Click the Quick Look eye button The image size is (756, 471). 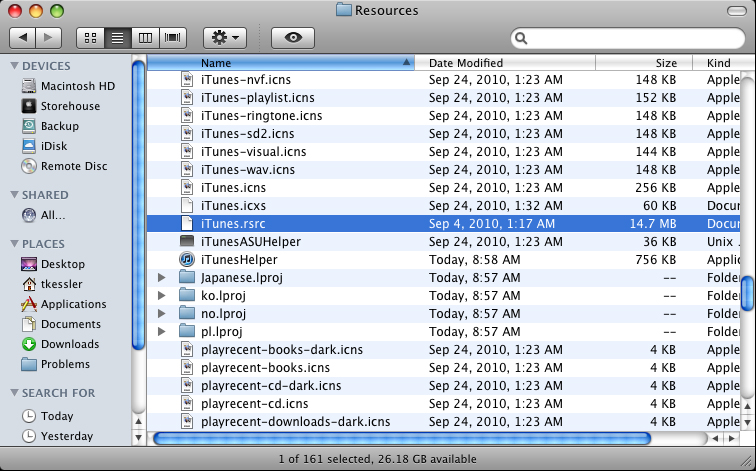[293, 38]
